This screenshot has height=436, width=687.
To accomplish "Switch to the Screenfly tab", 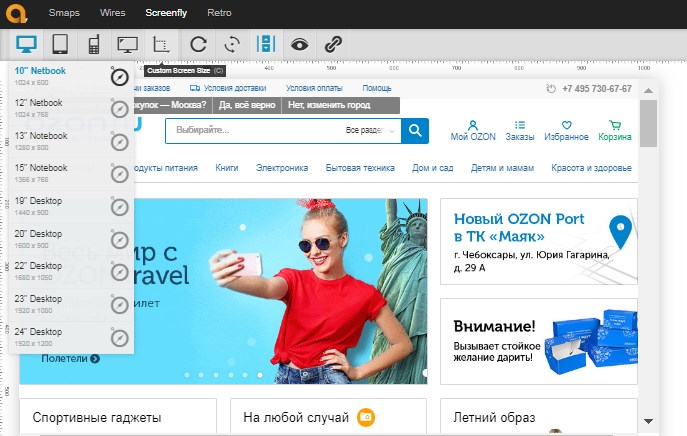I will (166, 13).
